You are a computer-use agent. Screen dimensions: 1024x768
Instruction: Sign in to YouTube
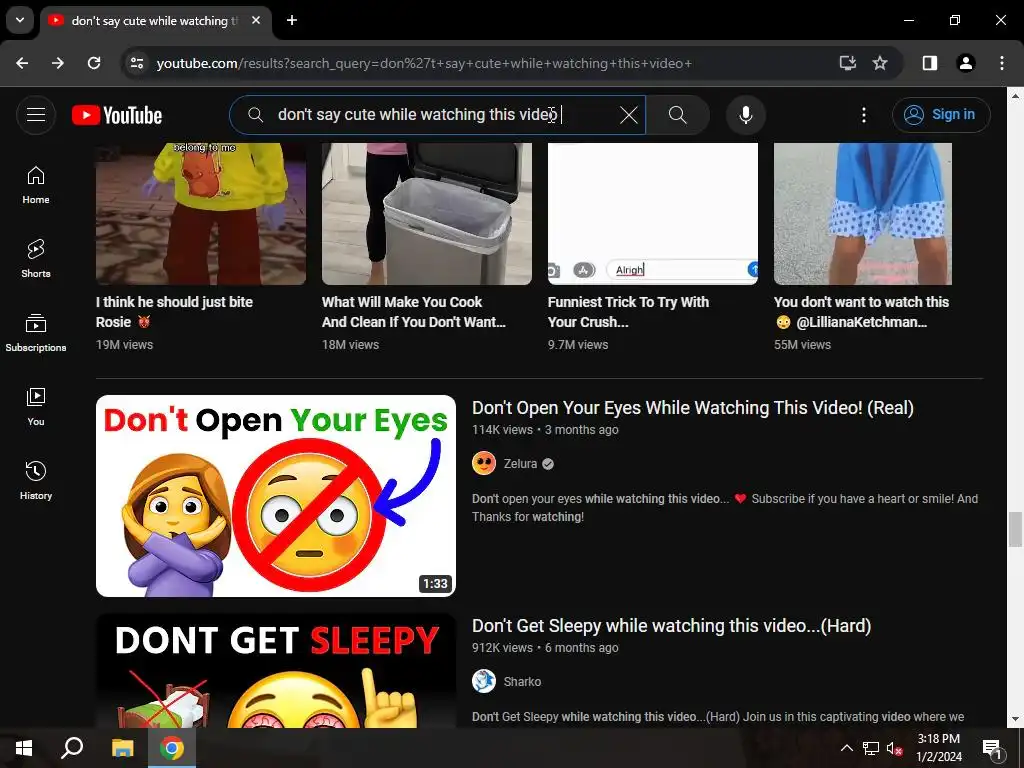[940, 115]
